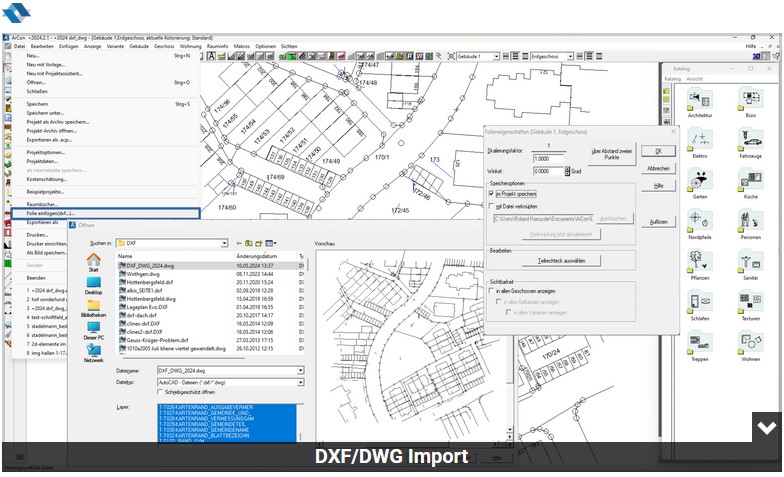The height and width of the screenshot is (477, 784).
Task: Click horizontal scrollbar under file list
Action: (x=182, y=358)
